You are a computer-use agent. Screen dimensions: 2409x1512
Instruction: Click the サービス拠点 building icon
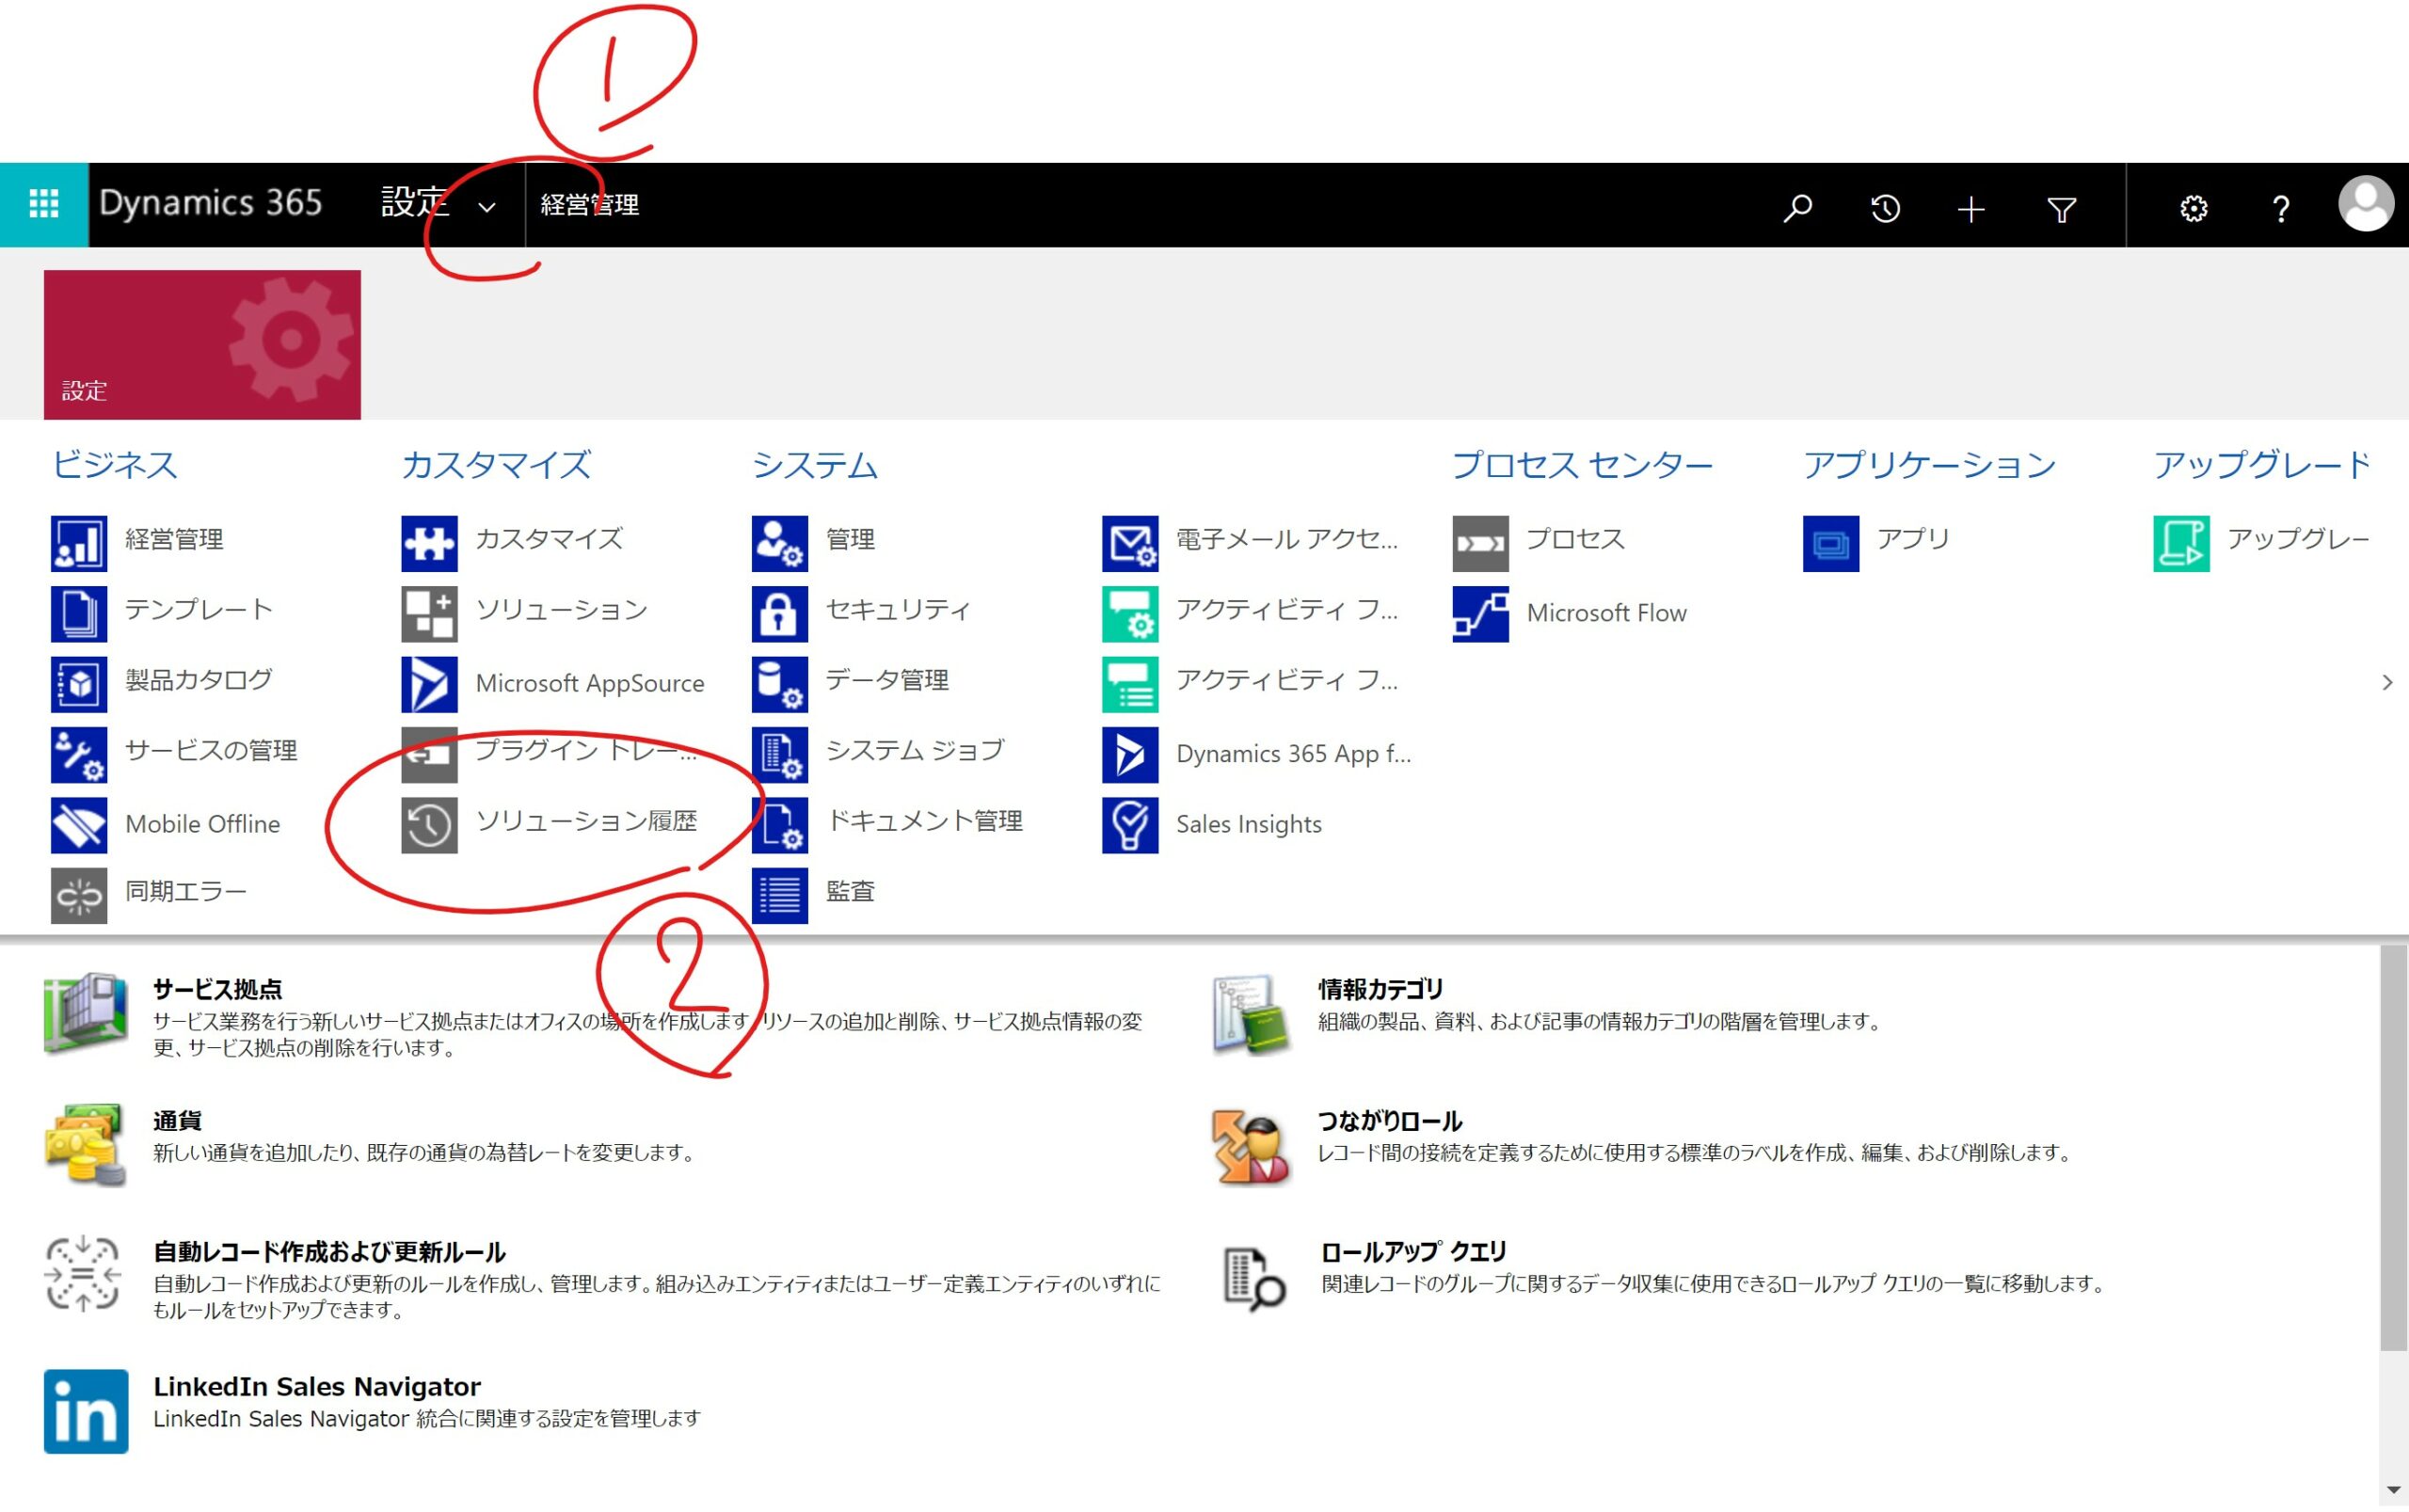tap(85, 1013)
